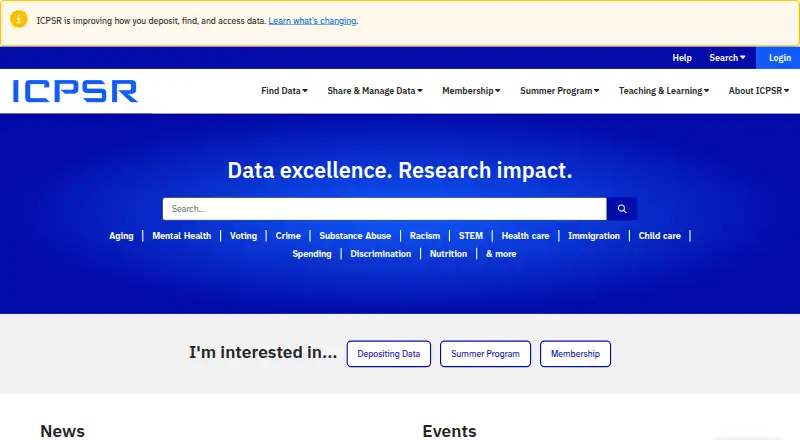Expand the Find Data menu
The width and height of the screenshot is (800, 440).
(284, 91)
